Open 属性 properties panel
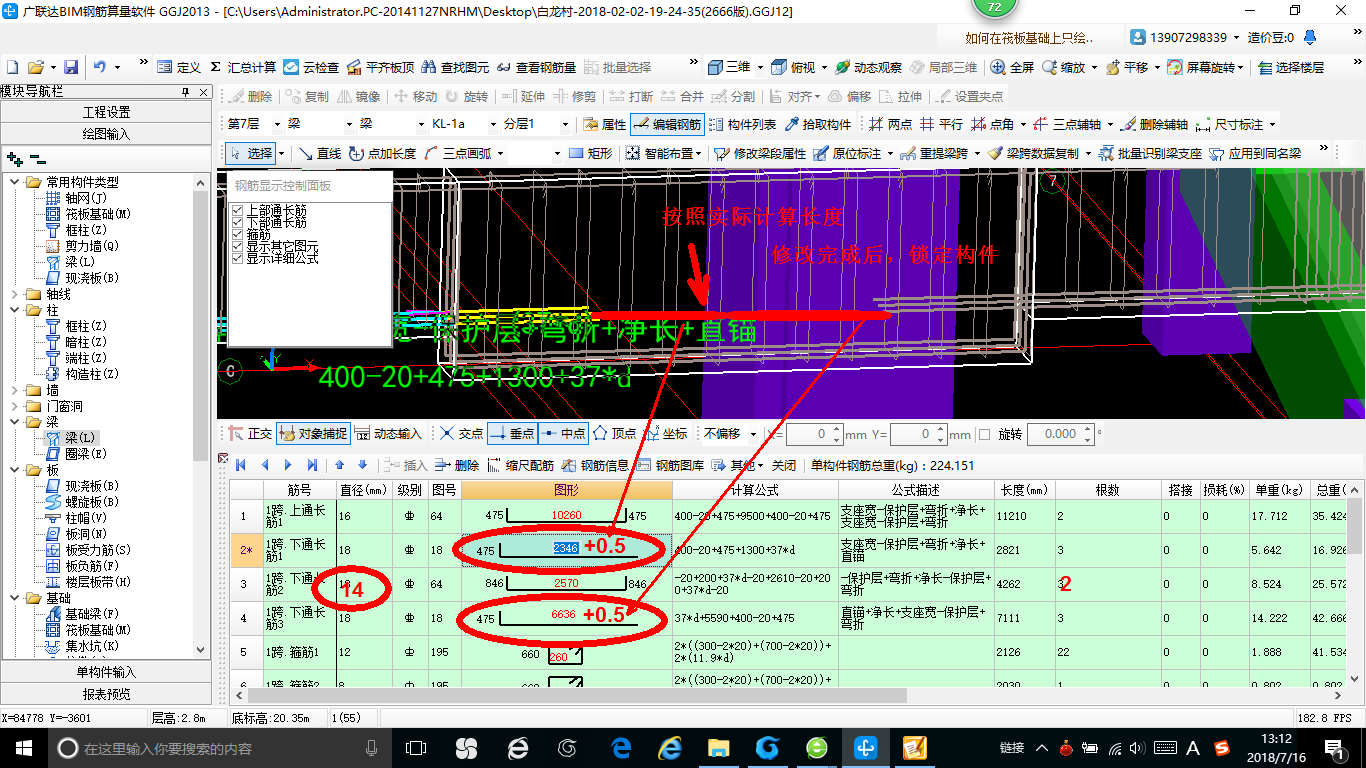Viewport: 1366px width, 768px height. click(x=604, y=124)
